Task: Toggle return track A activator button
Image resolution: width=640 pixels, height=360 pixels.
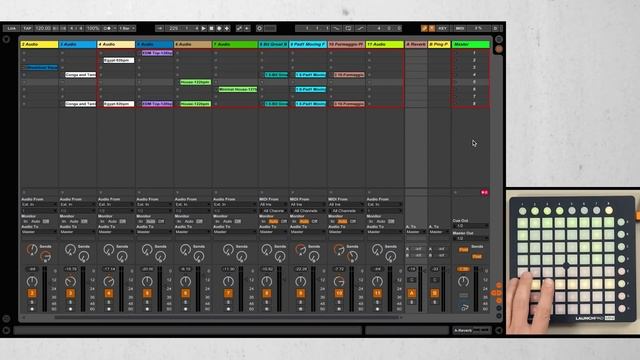Action: 411,293
